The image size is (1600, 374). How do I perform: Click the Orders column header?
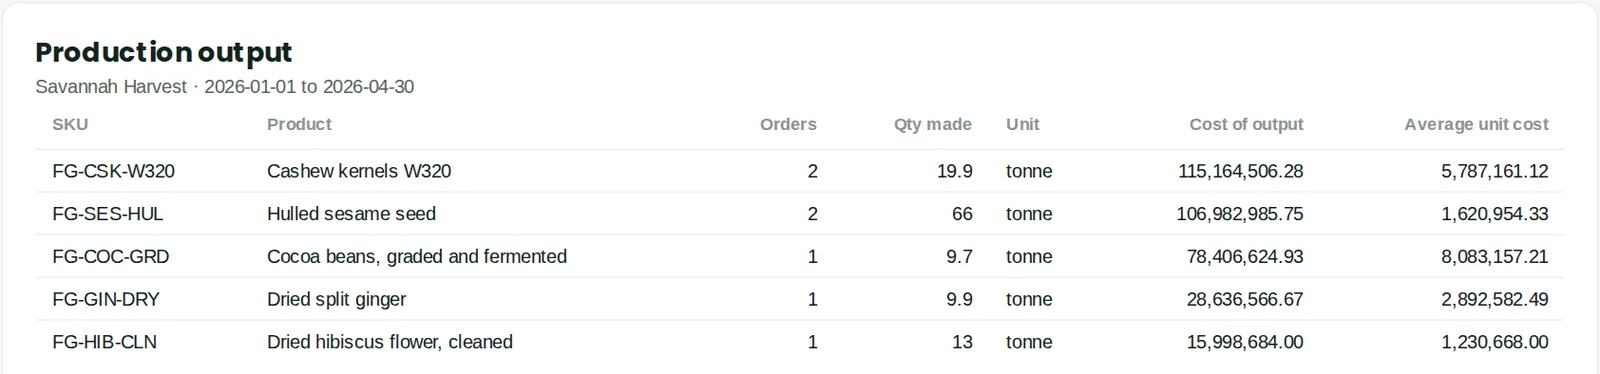coord(788,125)
